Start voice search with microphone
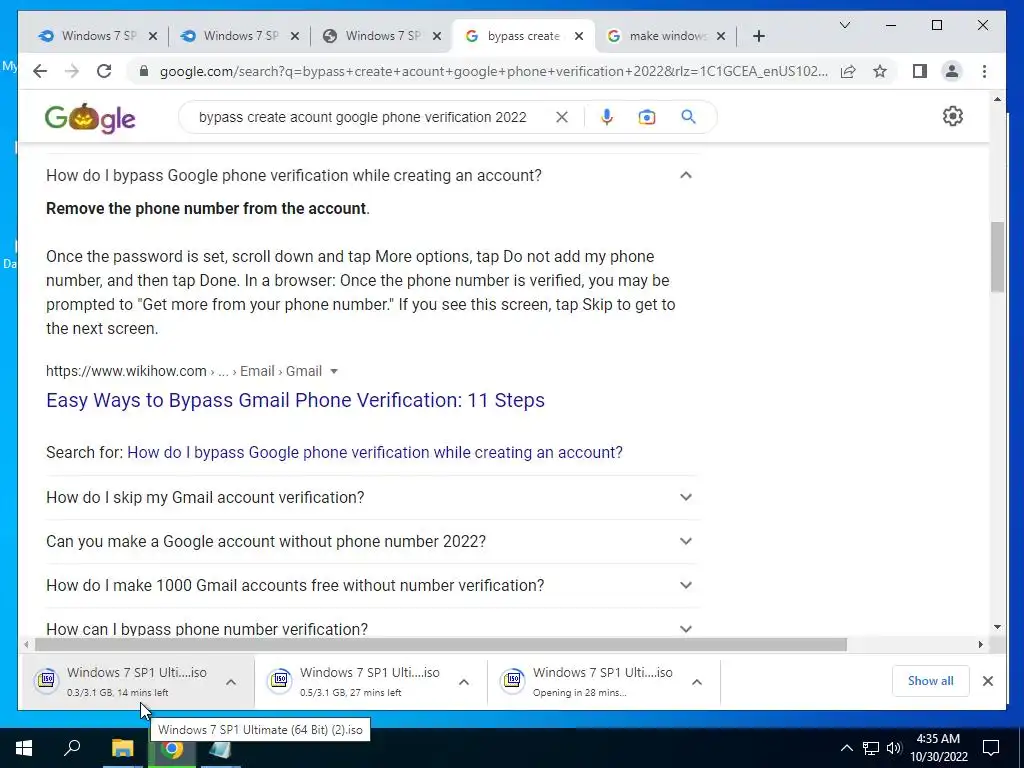The width and height of the screenshot is (1024, 768). pyautogui.click(x=607, y=117)
